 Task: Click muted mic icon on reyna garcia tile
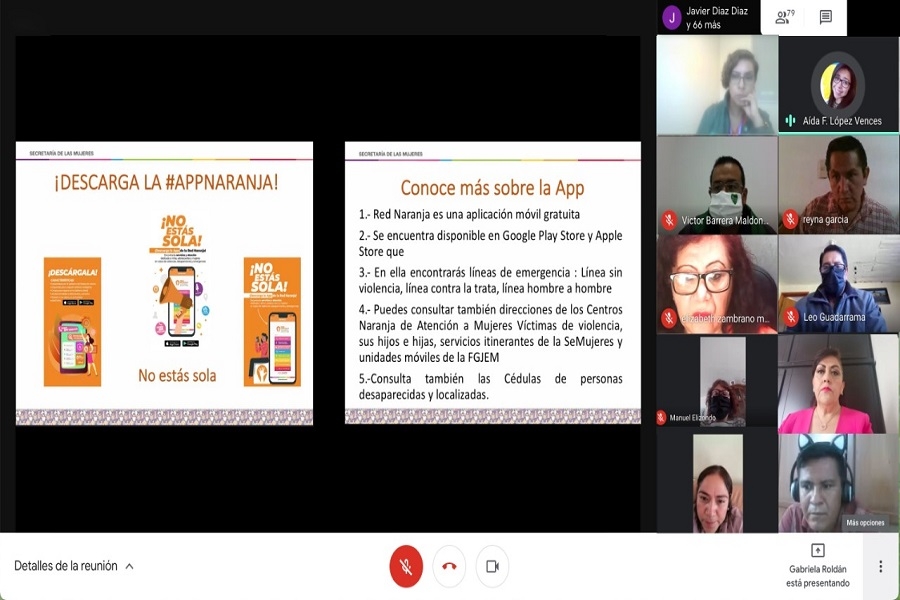click(x=790, y=220)
